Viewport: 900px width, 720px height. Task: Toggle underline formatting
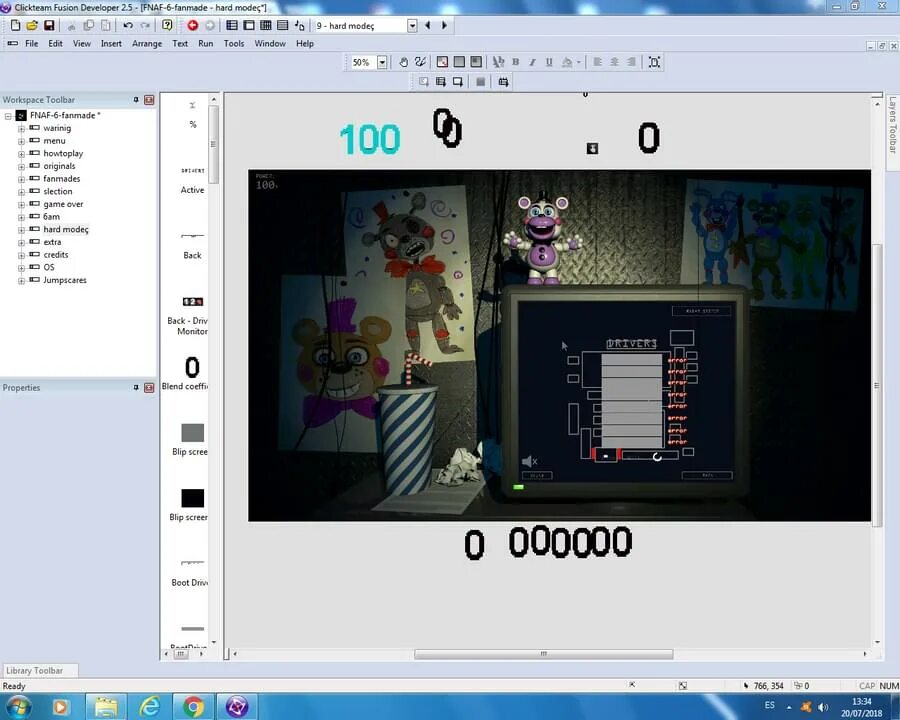point(549,62)
